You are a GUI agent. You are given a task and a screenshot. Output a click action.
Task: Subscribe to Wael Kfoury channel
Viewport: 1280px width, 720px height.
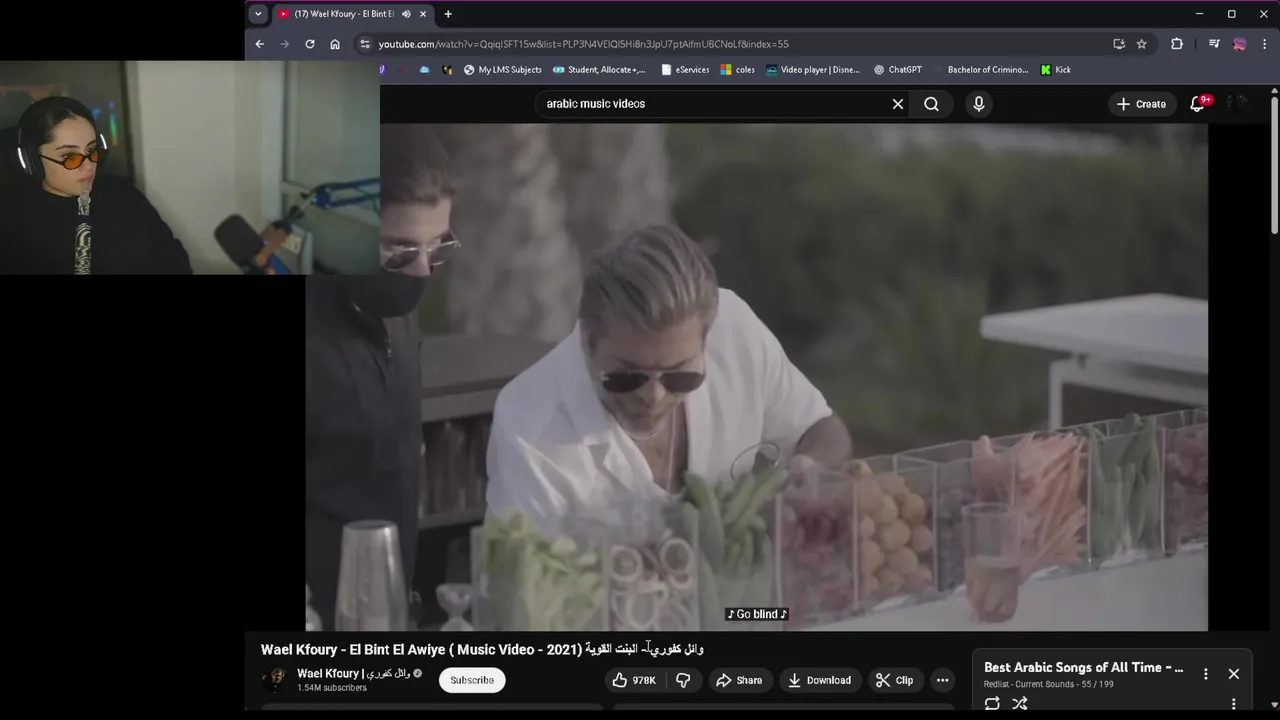(472, 680)
